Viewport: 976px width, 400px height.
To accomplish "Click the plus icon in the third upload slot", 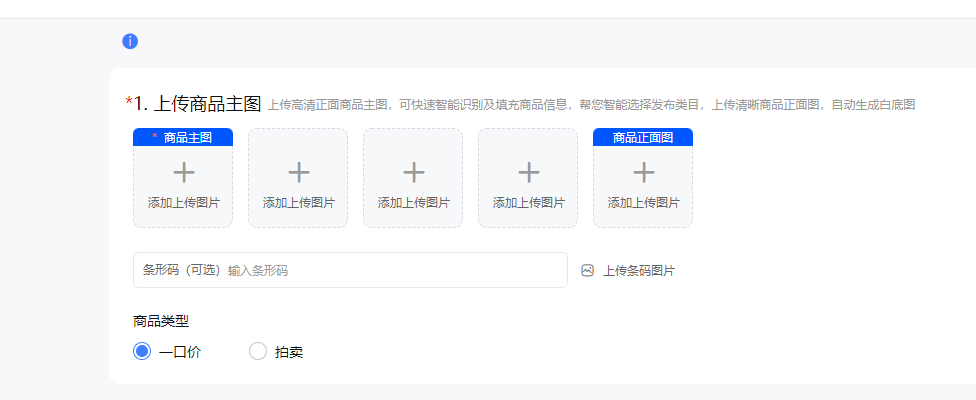I will (x=413, y=172).
